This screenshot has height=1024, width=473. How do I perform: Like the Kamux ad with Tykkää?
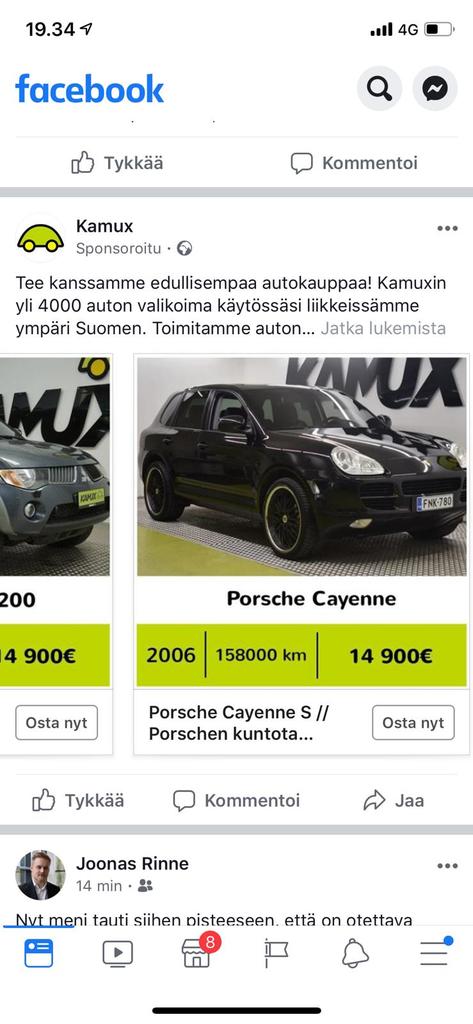click(78, 801)
